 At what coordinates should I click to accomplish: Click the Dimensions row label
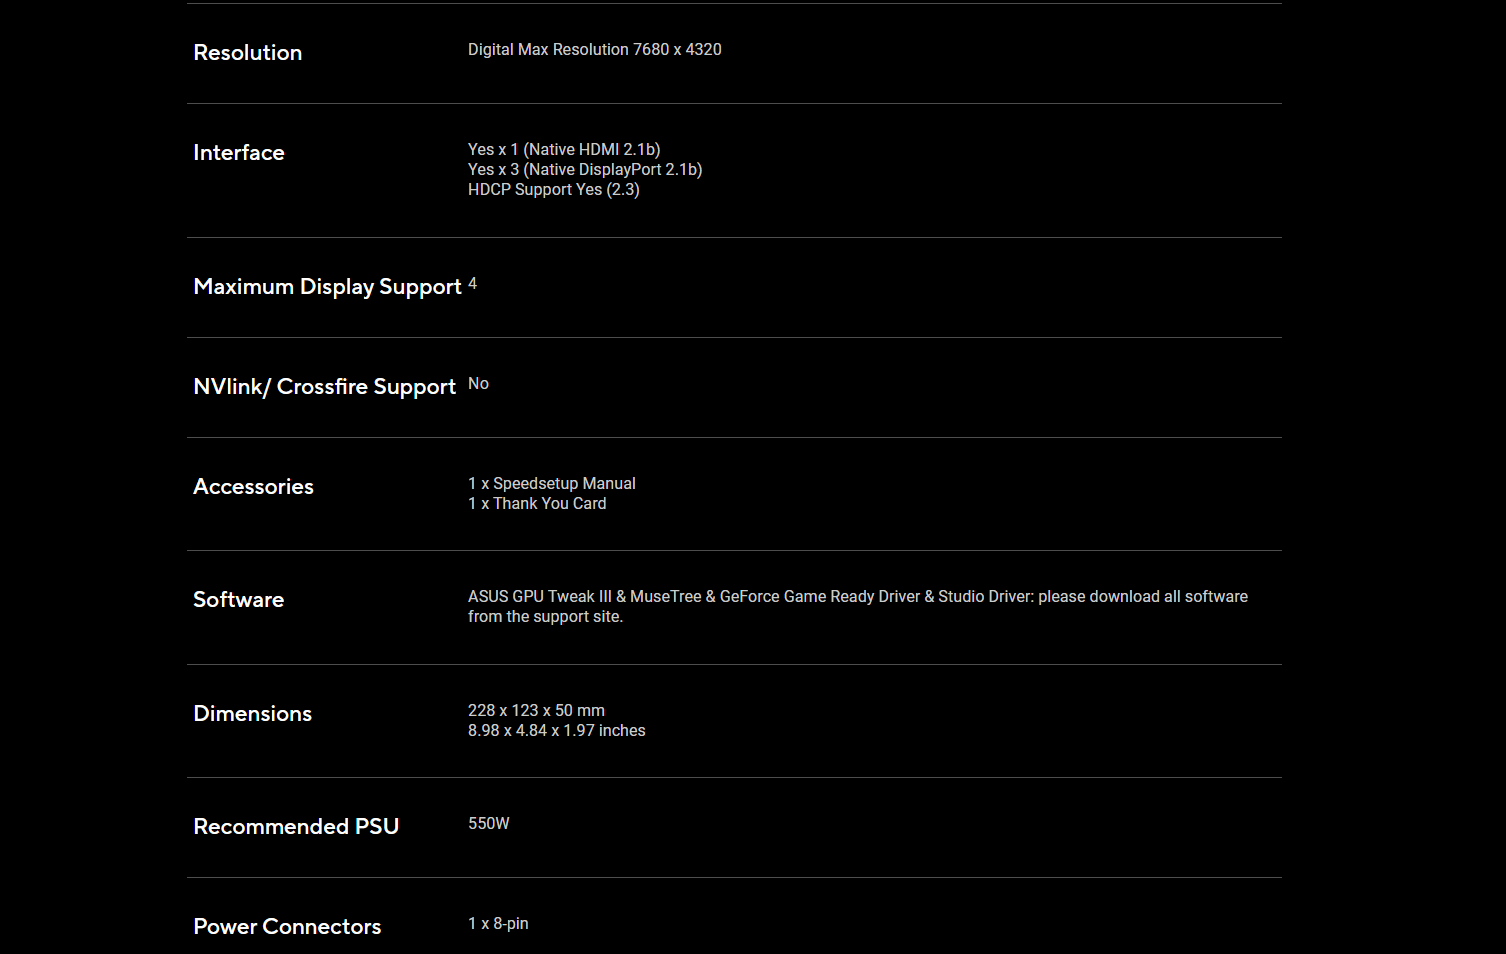tap(252, 714)
